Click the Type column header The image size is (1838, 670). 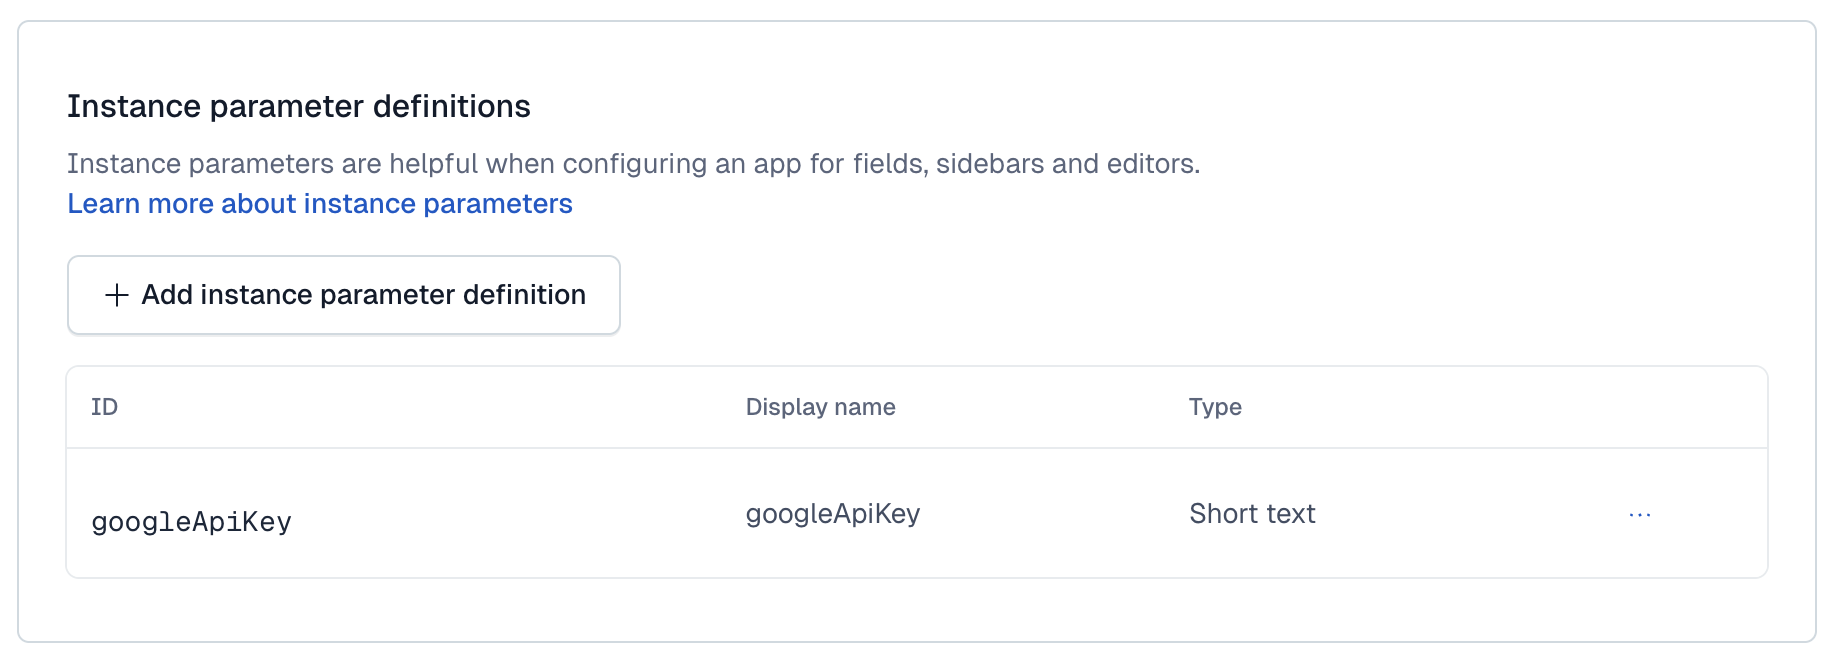[1214, 407]
